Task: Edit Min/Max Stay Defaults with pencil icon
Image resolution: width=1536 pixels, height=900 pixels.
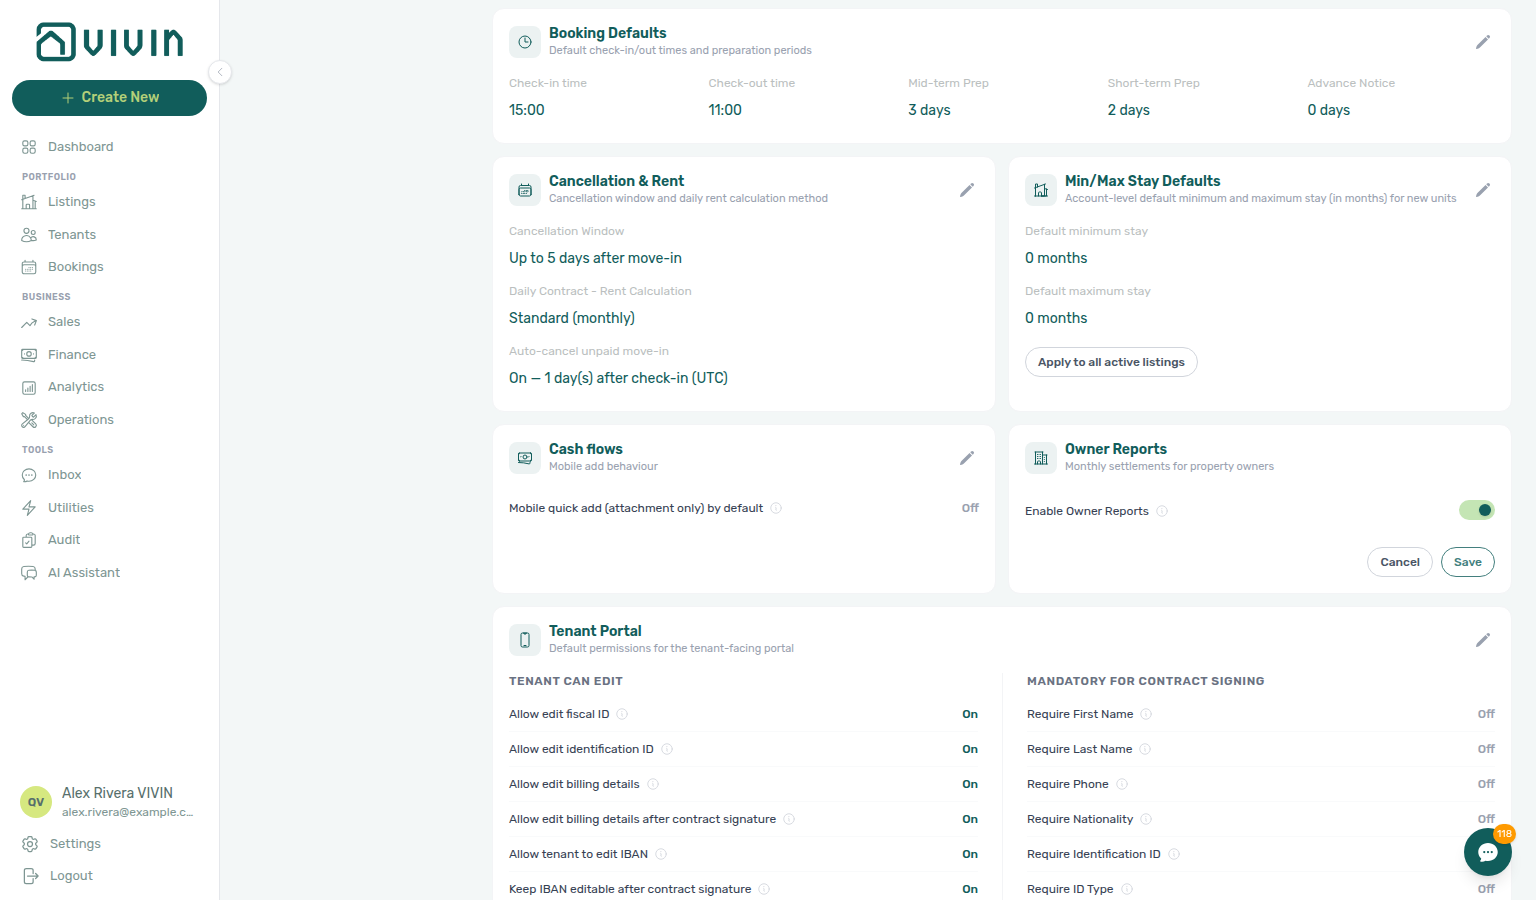Action: (x=1483, y=190)
